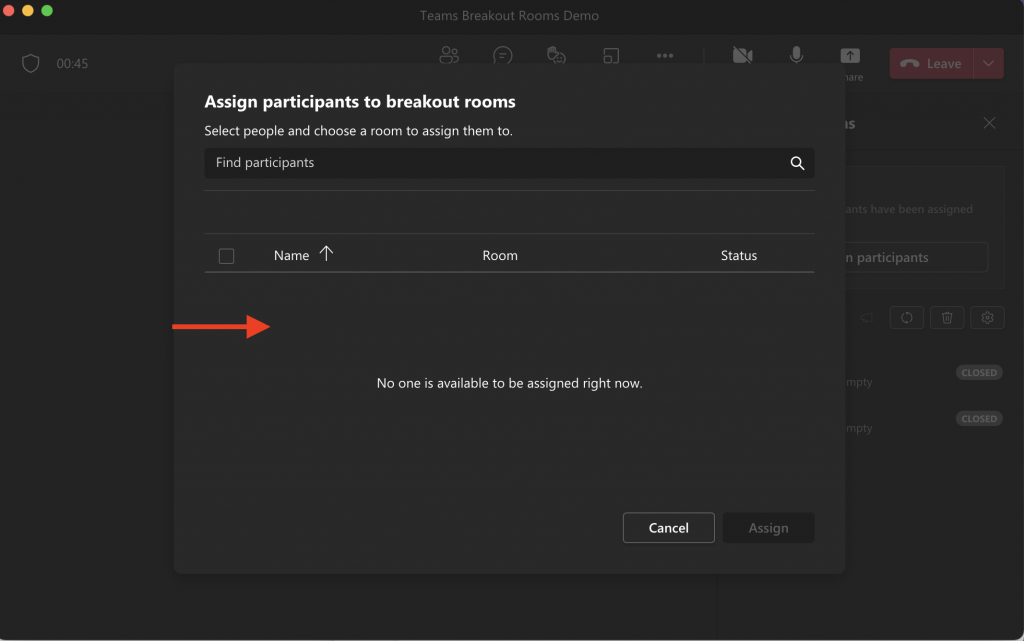Image resolution: width=1024 pixels, height=641 pixels.
Task: Expand the Leave options dropdown arrow
Action: tap(988, 64)
